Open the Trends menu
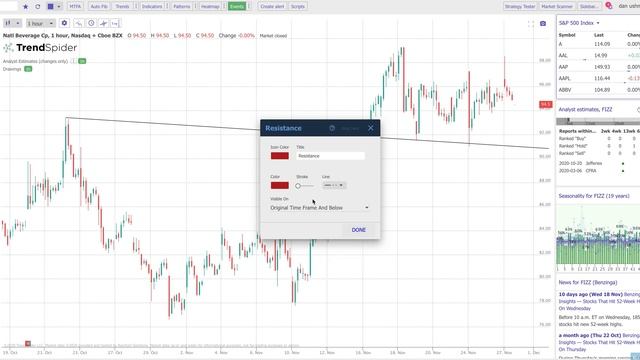Image resolution: width=640 pixels, height=360 pixels. (122, 7)
